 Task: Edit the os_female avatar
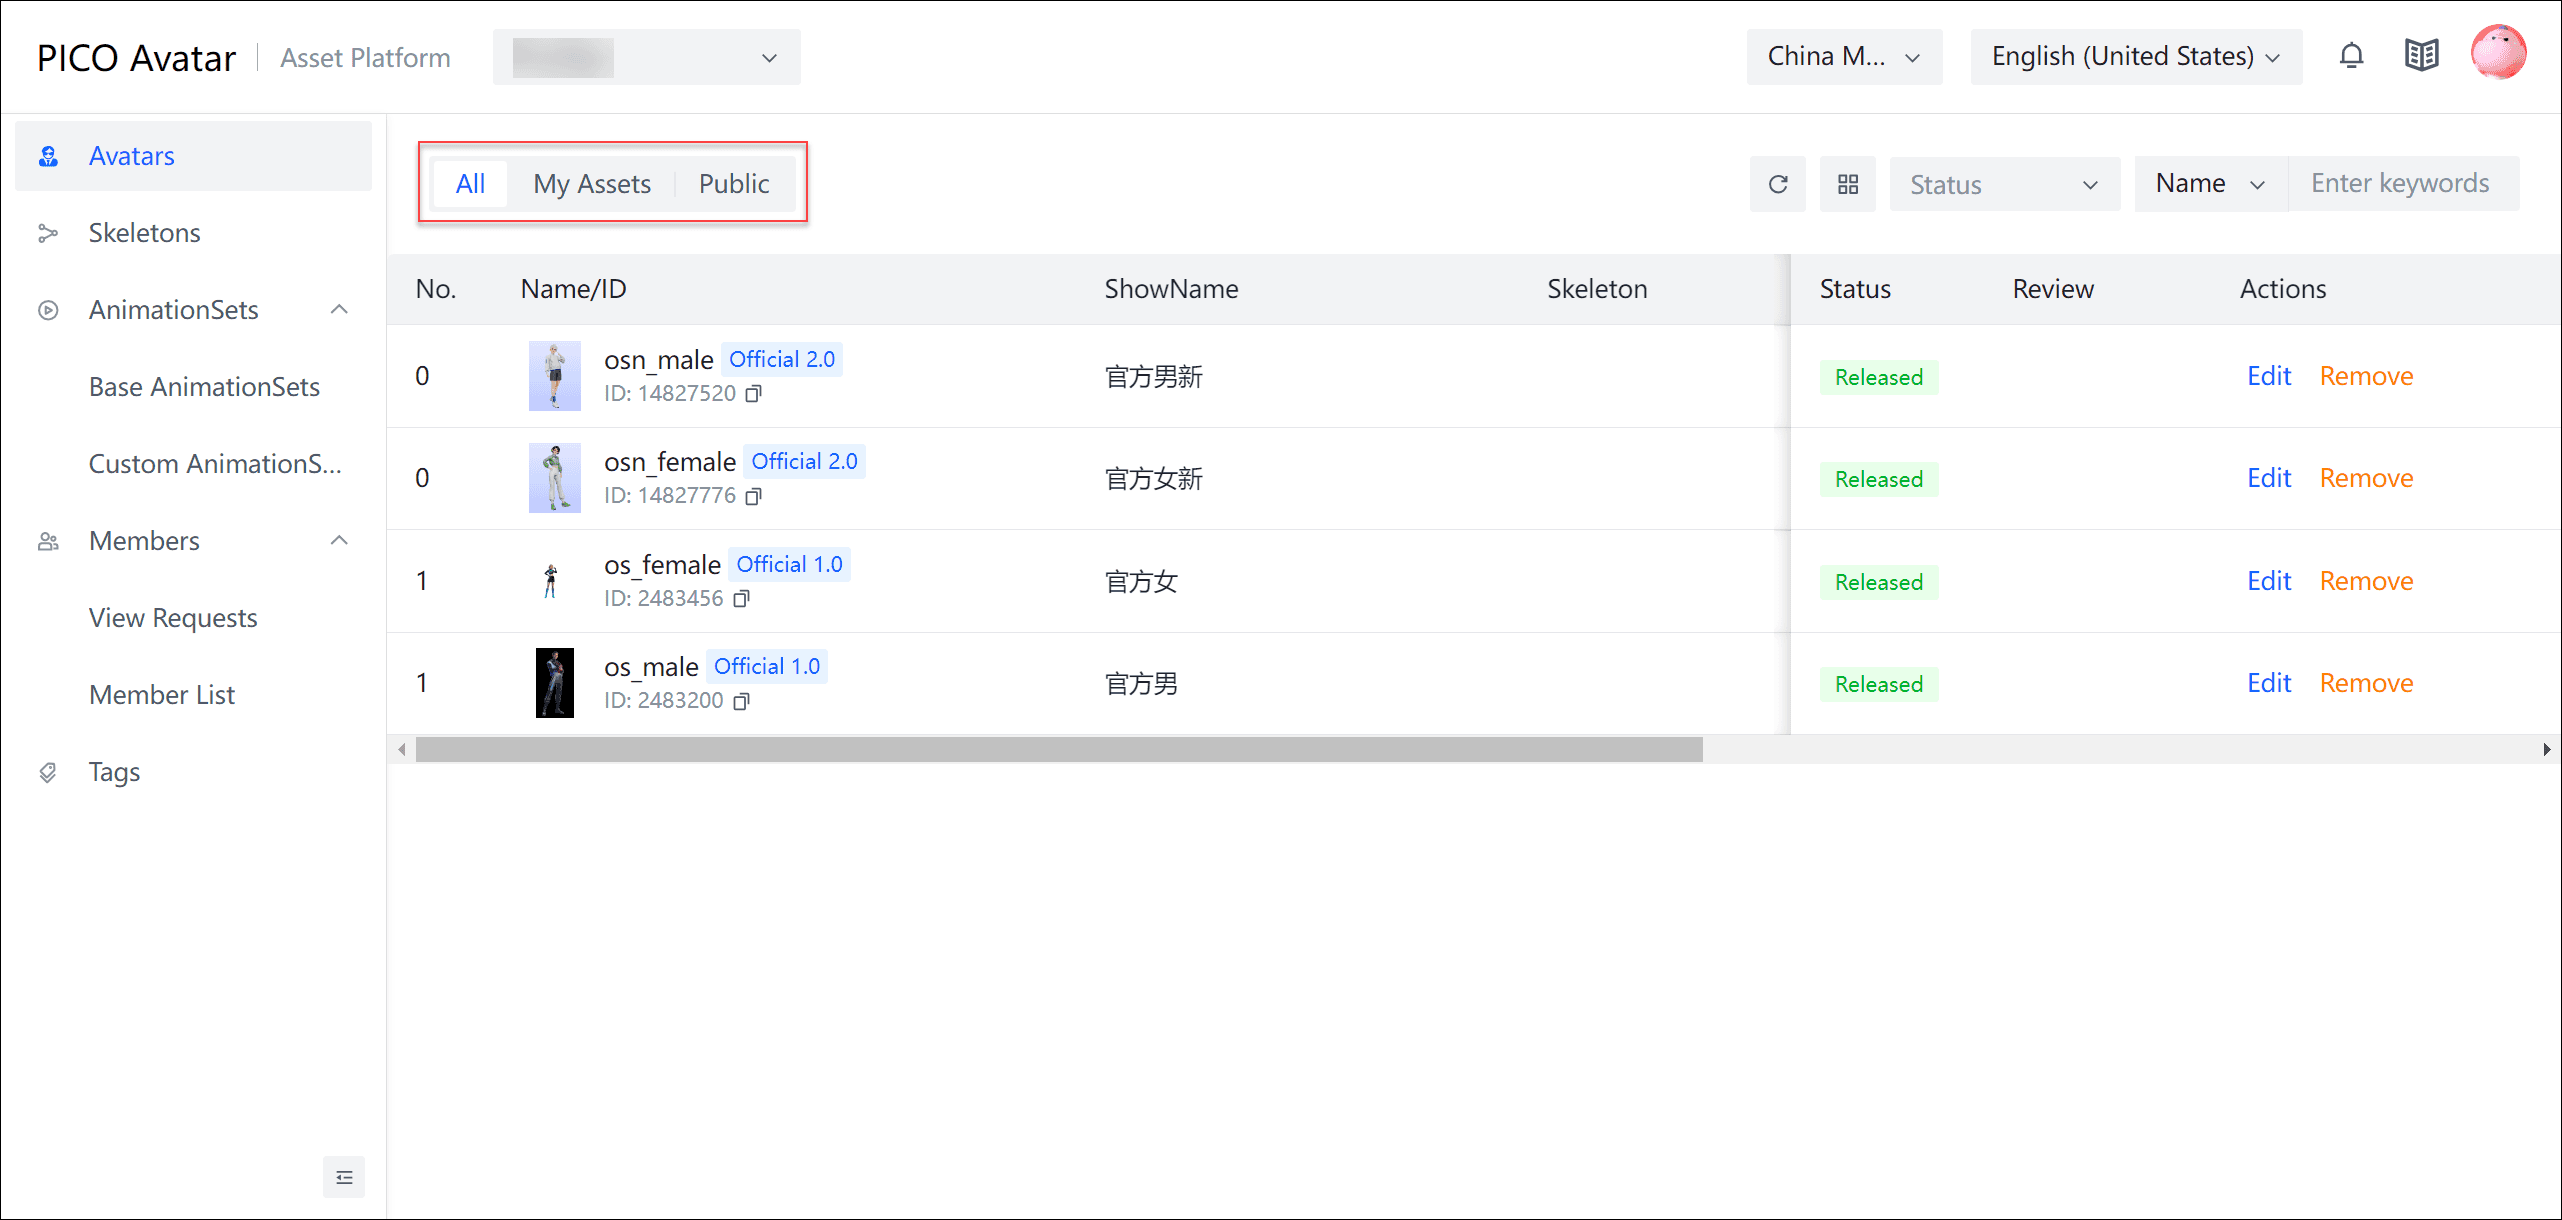pyautogui.click(x=2269, y=581)
